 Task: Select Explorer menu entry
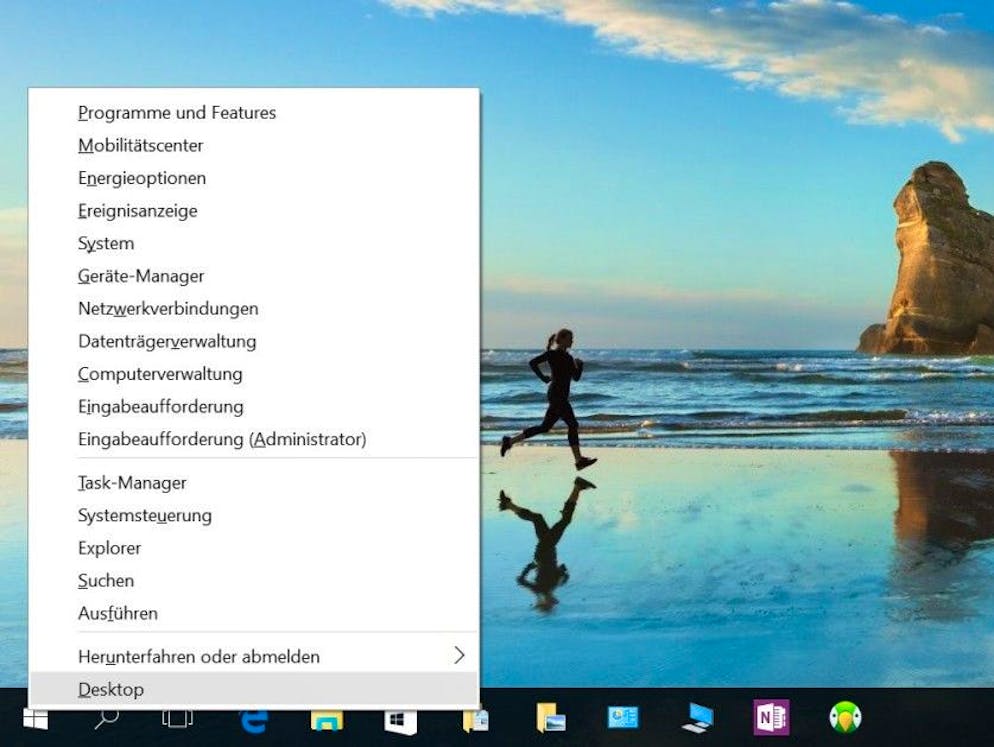pos(254,549)
